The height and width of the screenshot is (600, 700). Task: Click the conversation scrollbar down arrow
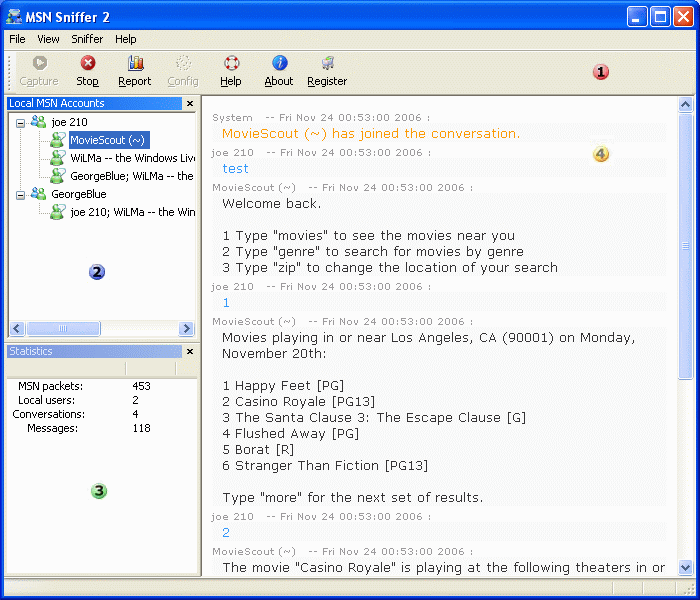(685, 568)
